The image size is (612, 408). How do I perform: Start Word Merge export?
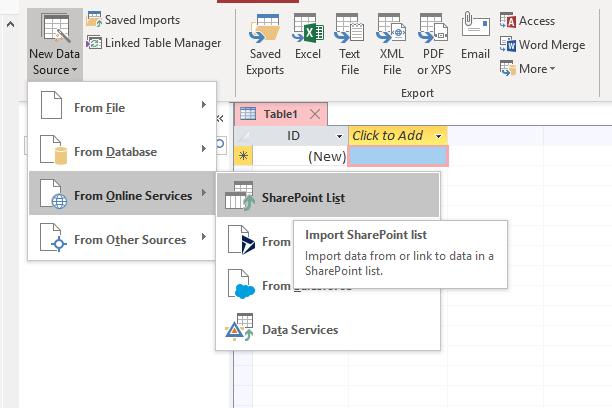[543, 45]
